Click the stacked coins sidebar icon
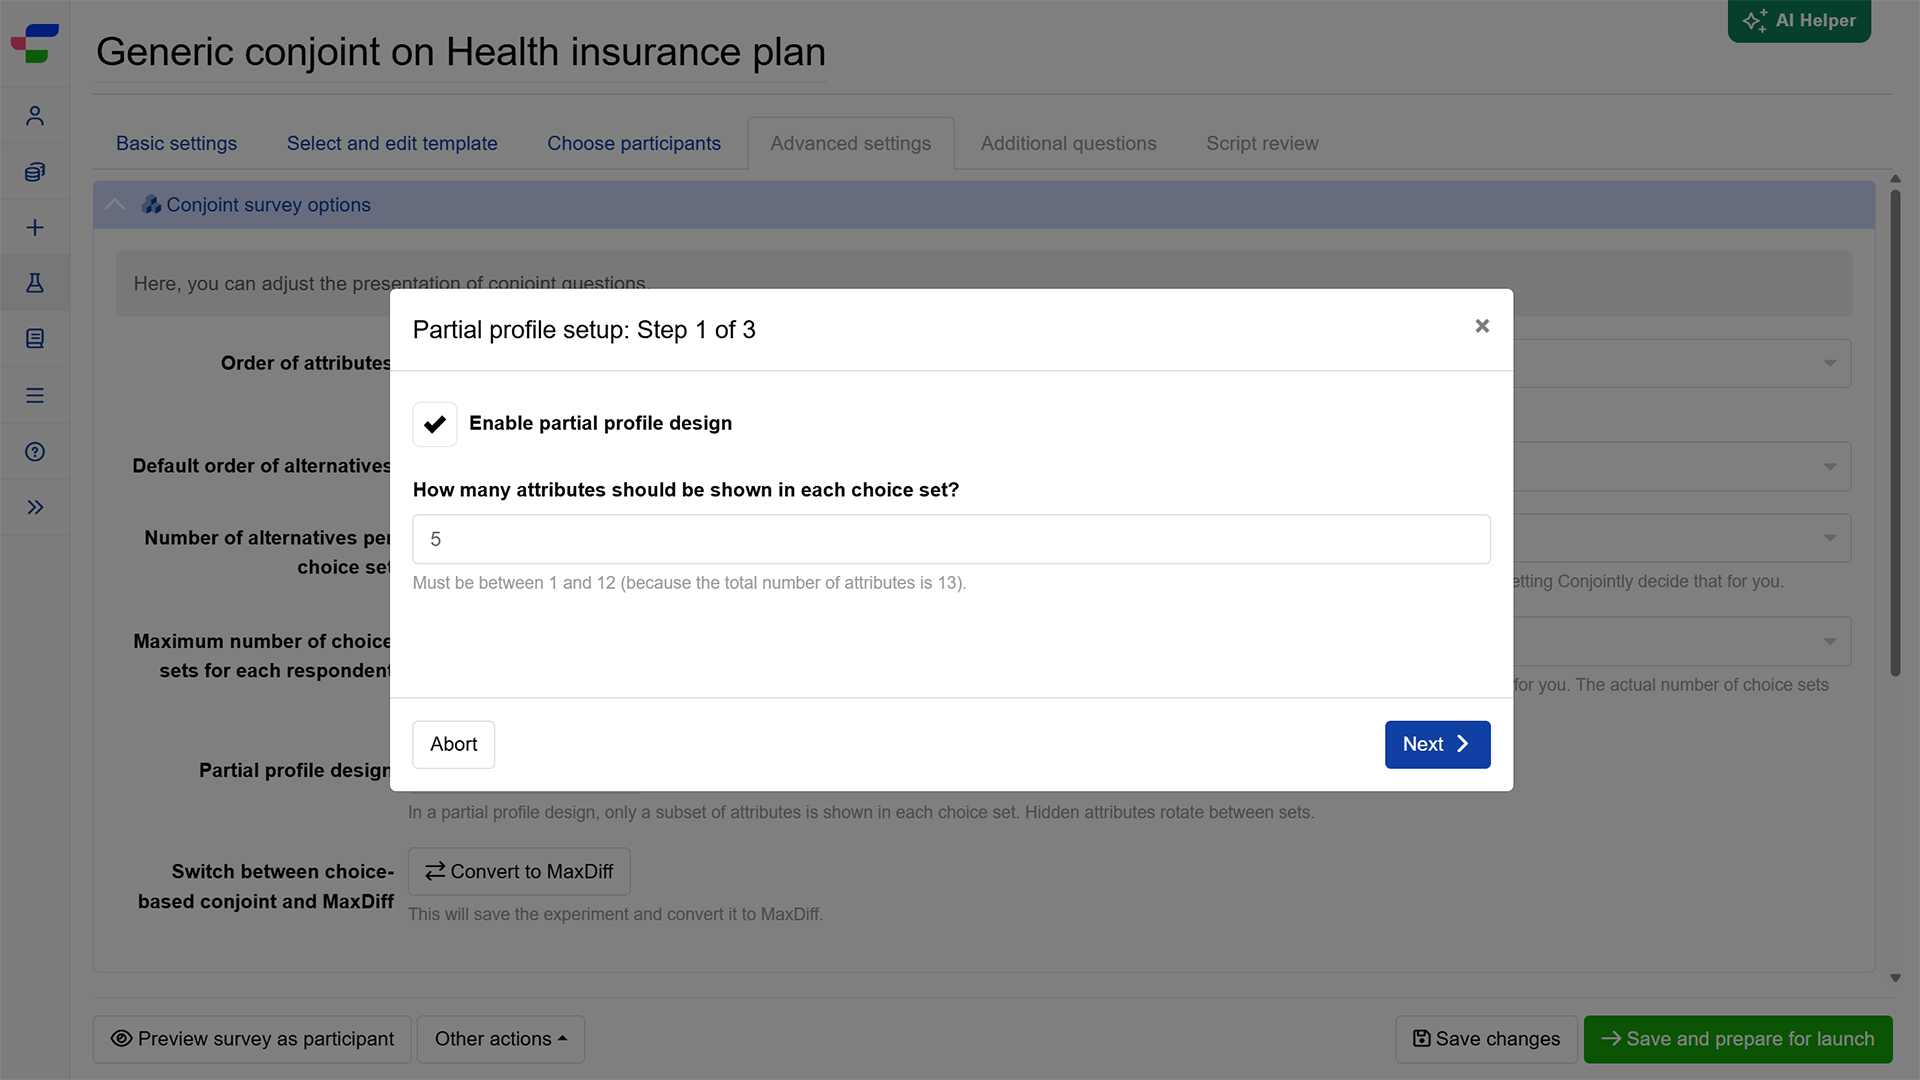The width and height of the screenshot is (1920, 1080). click(x=35, y=172)
